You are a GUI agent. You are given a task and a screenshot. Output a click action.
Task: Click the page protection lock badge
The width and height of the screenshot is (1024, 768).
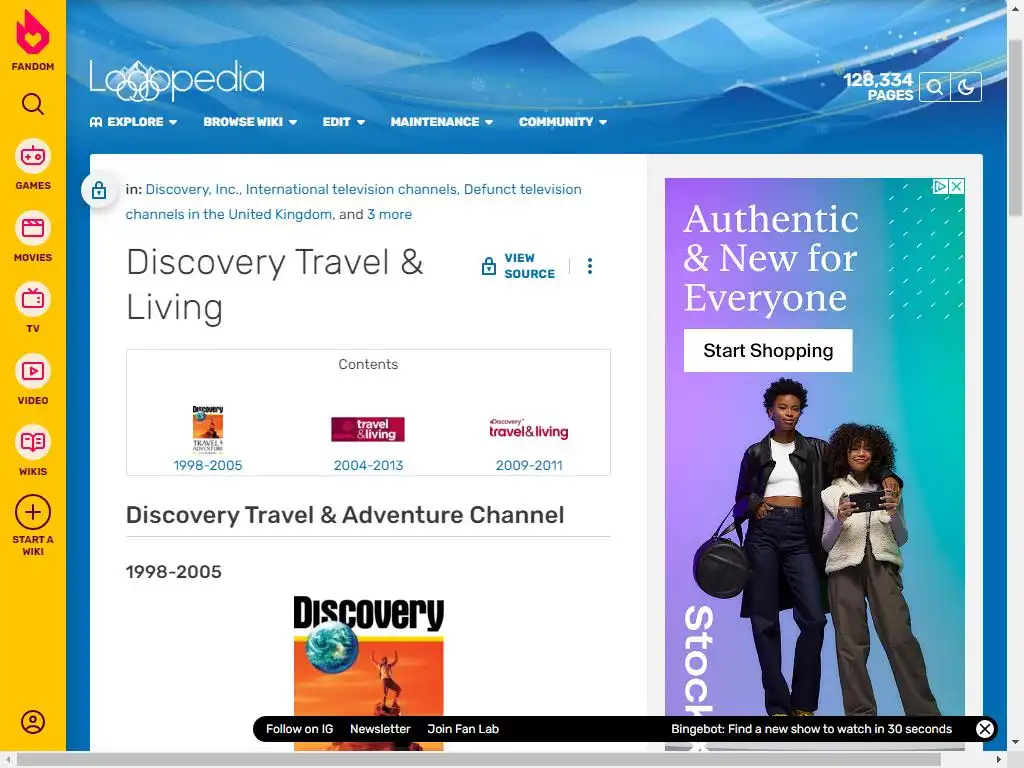(99, 190)
